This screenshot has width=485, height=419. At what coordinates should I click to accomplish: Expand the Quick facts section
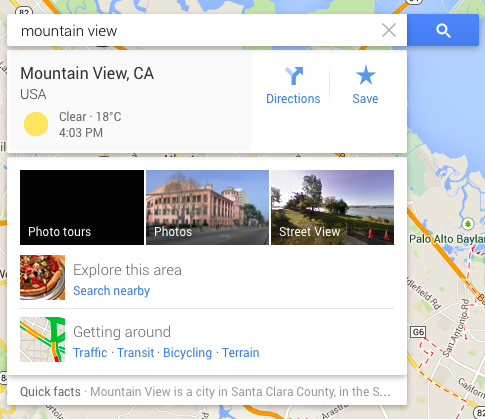tap(207, 392)
